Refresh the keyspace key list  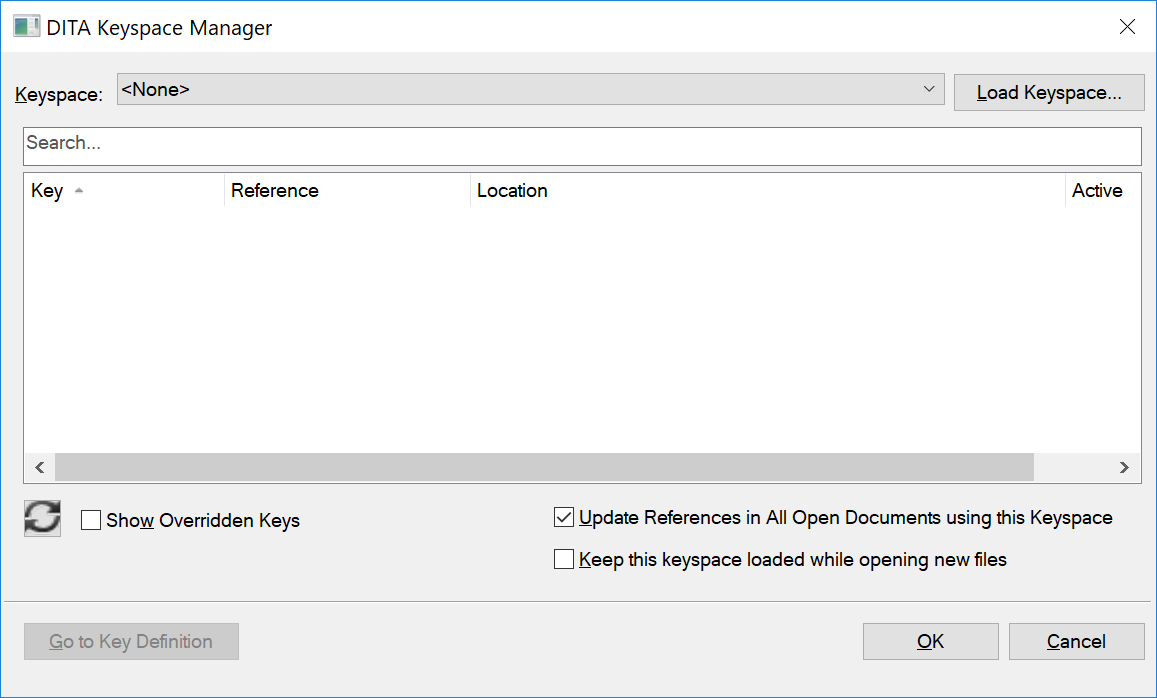coord(41,518)
